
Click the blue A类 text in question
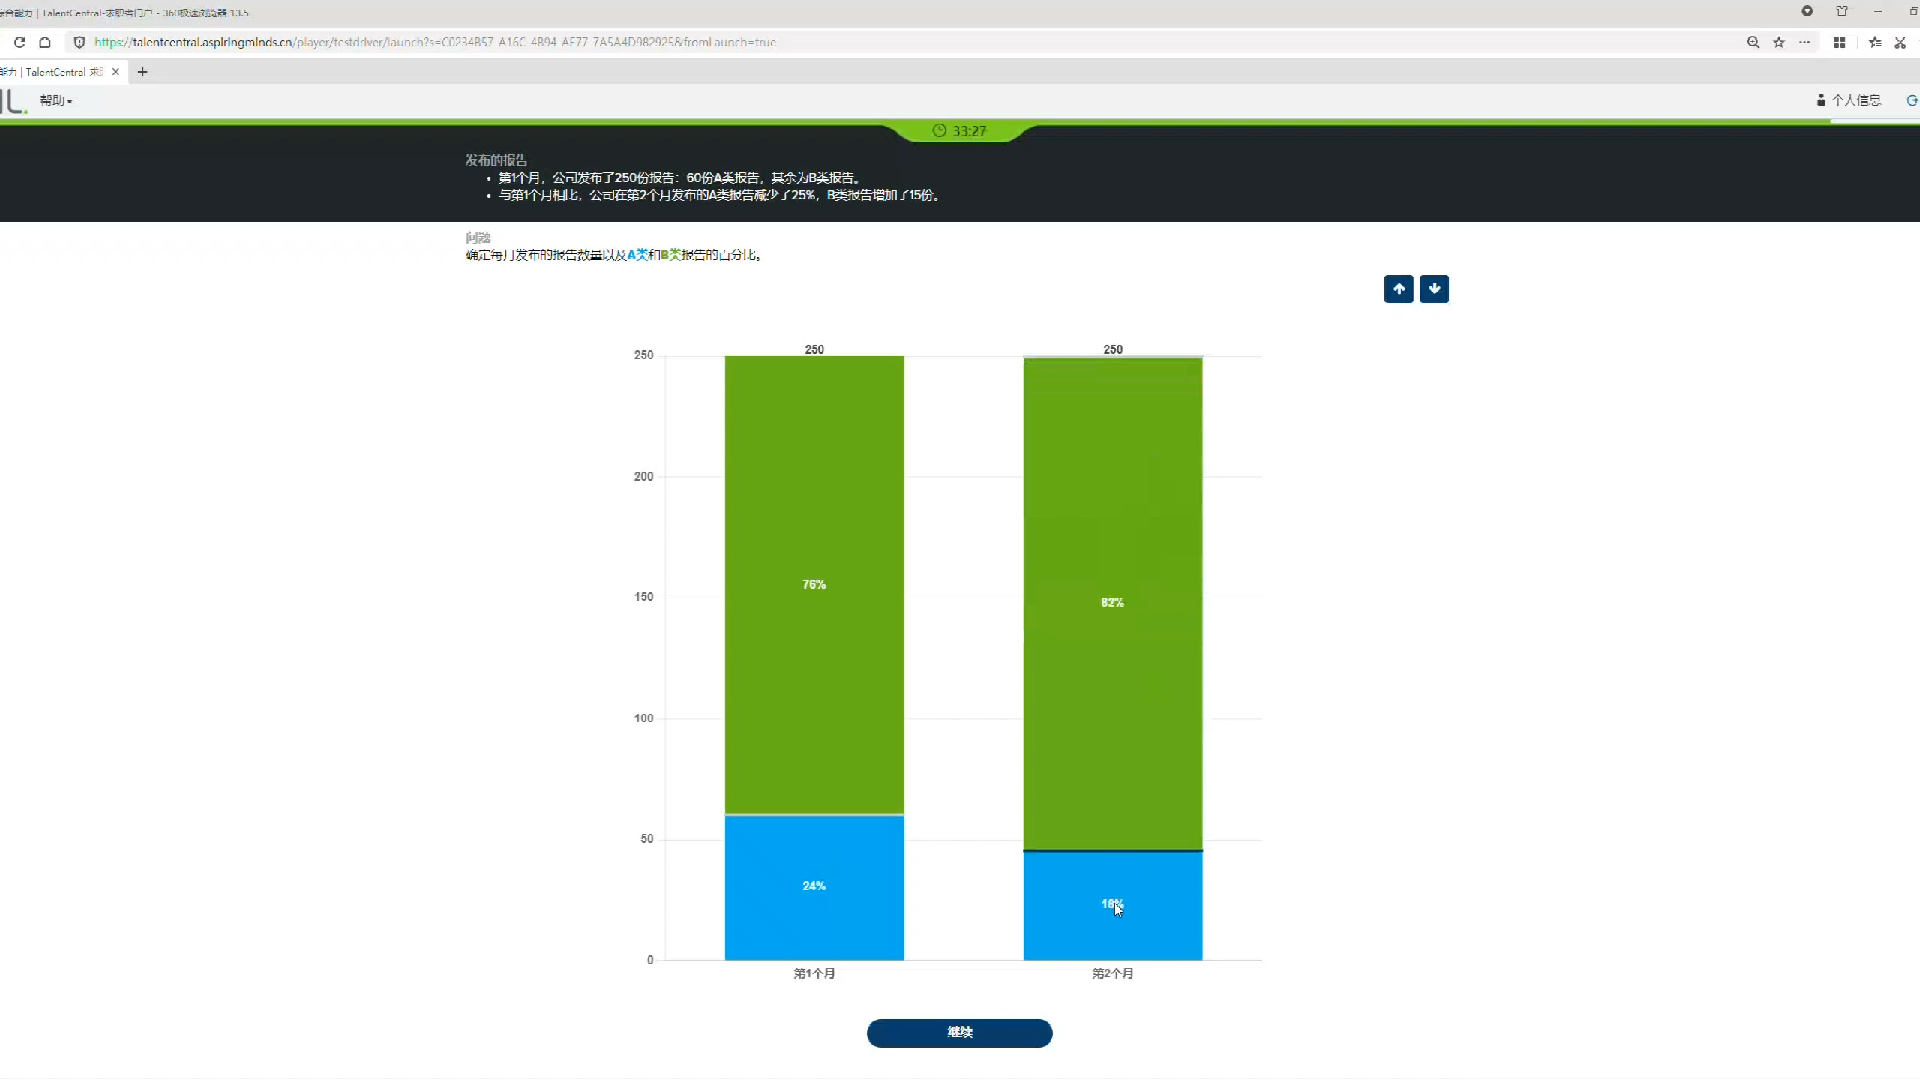638,255
